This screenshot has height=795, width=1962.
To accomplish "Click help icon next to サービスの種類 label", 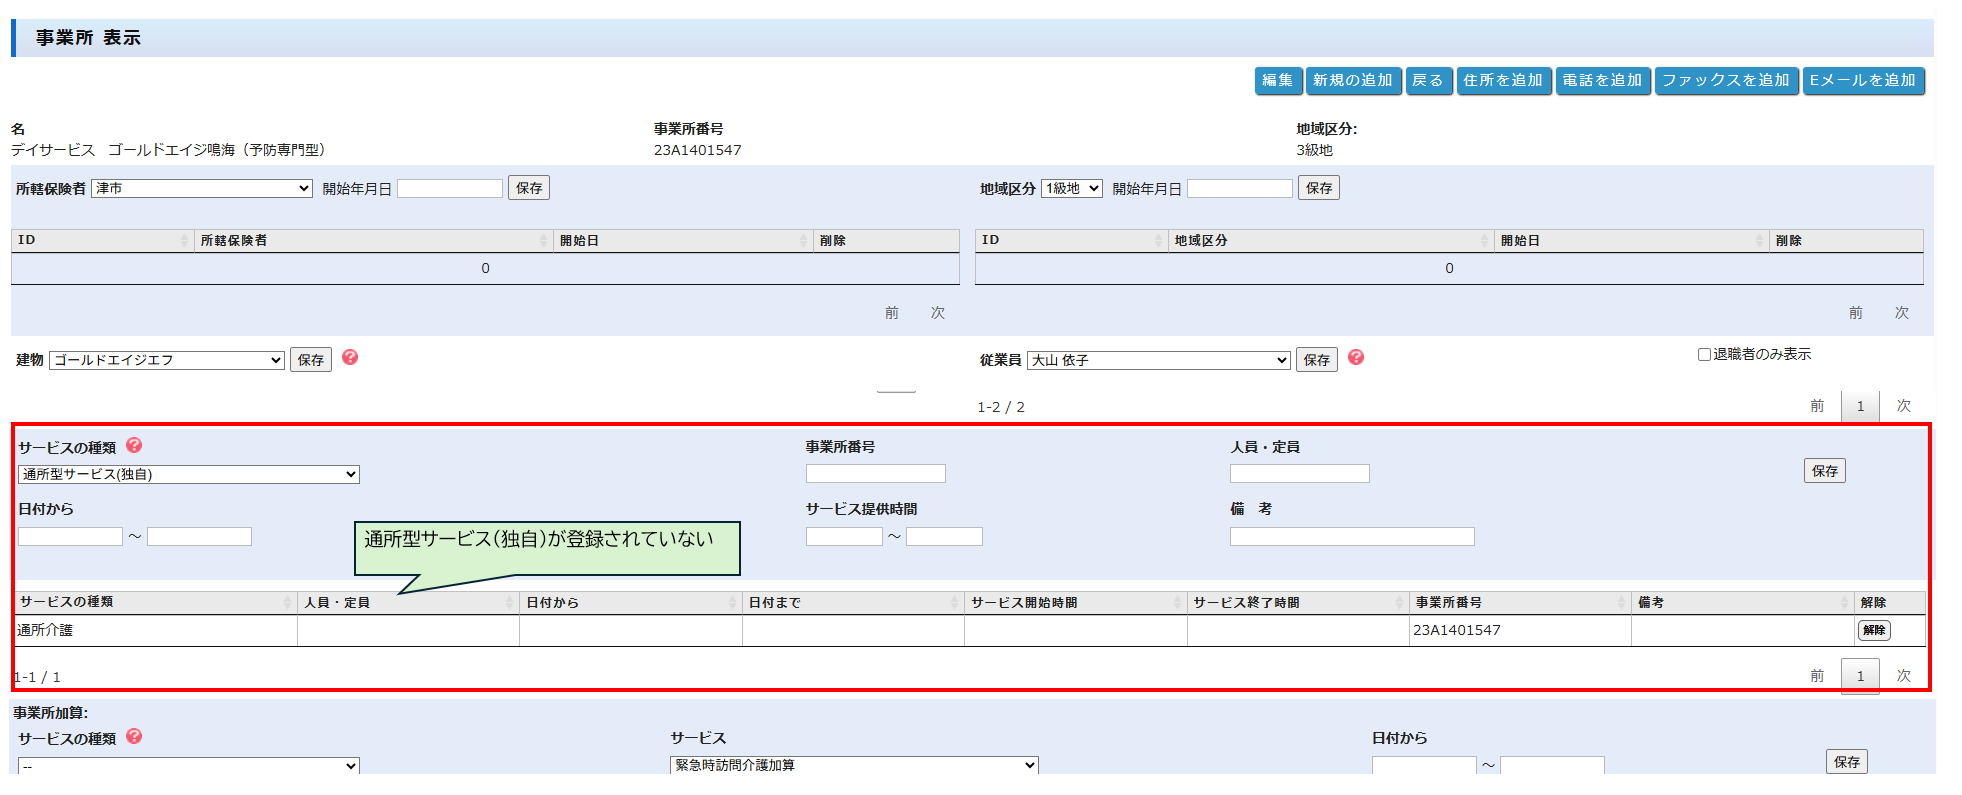I will [134, 446].
